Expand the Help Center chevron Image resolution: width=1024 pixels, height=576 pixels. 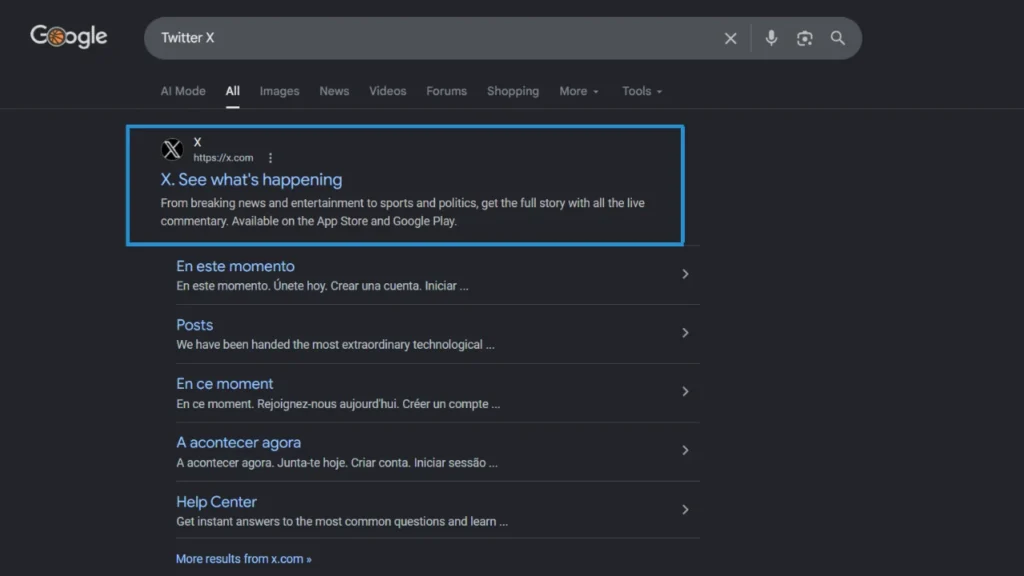pos(685,509)
